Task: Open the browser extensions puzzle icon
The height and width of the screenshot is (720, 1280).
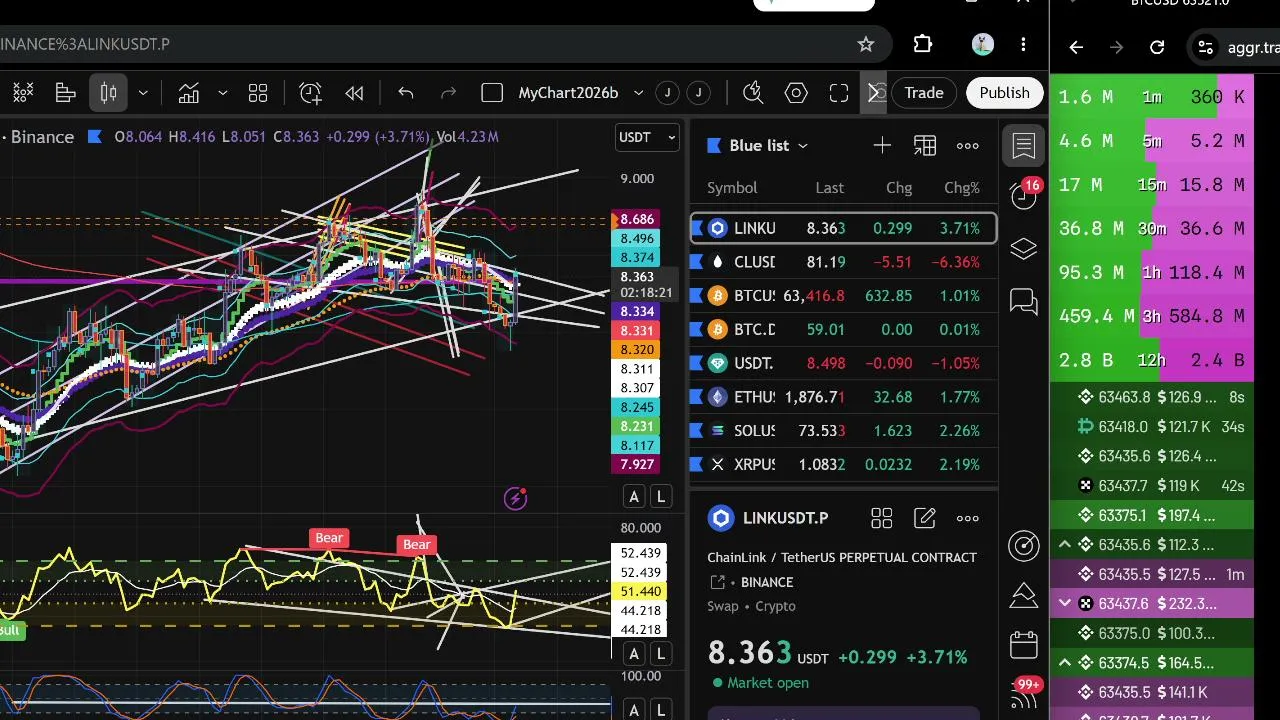Action: click(x=923, y=44)
